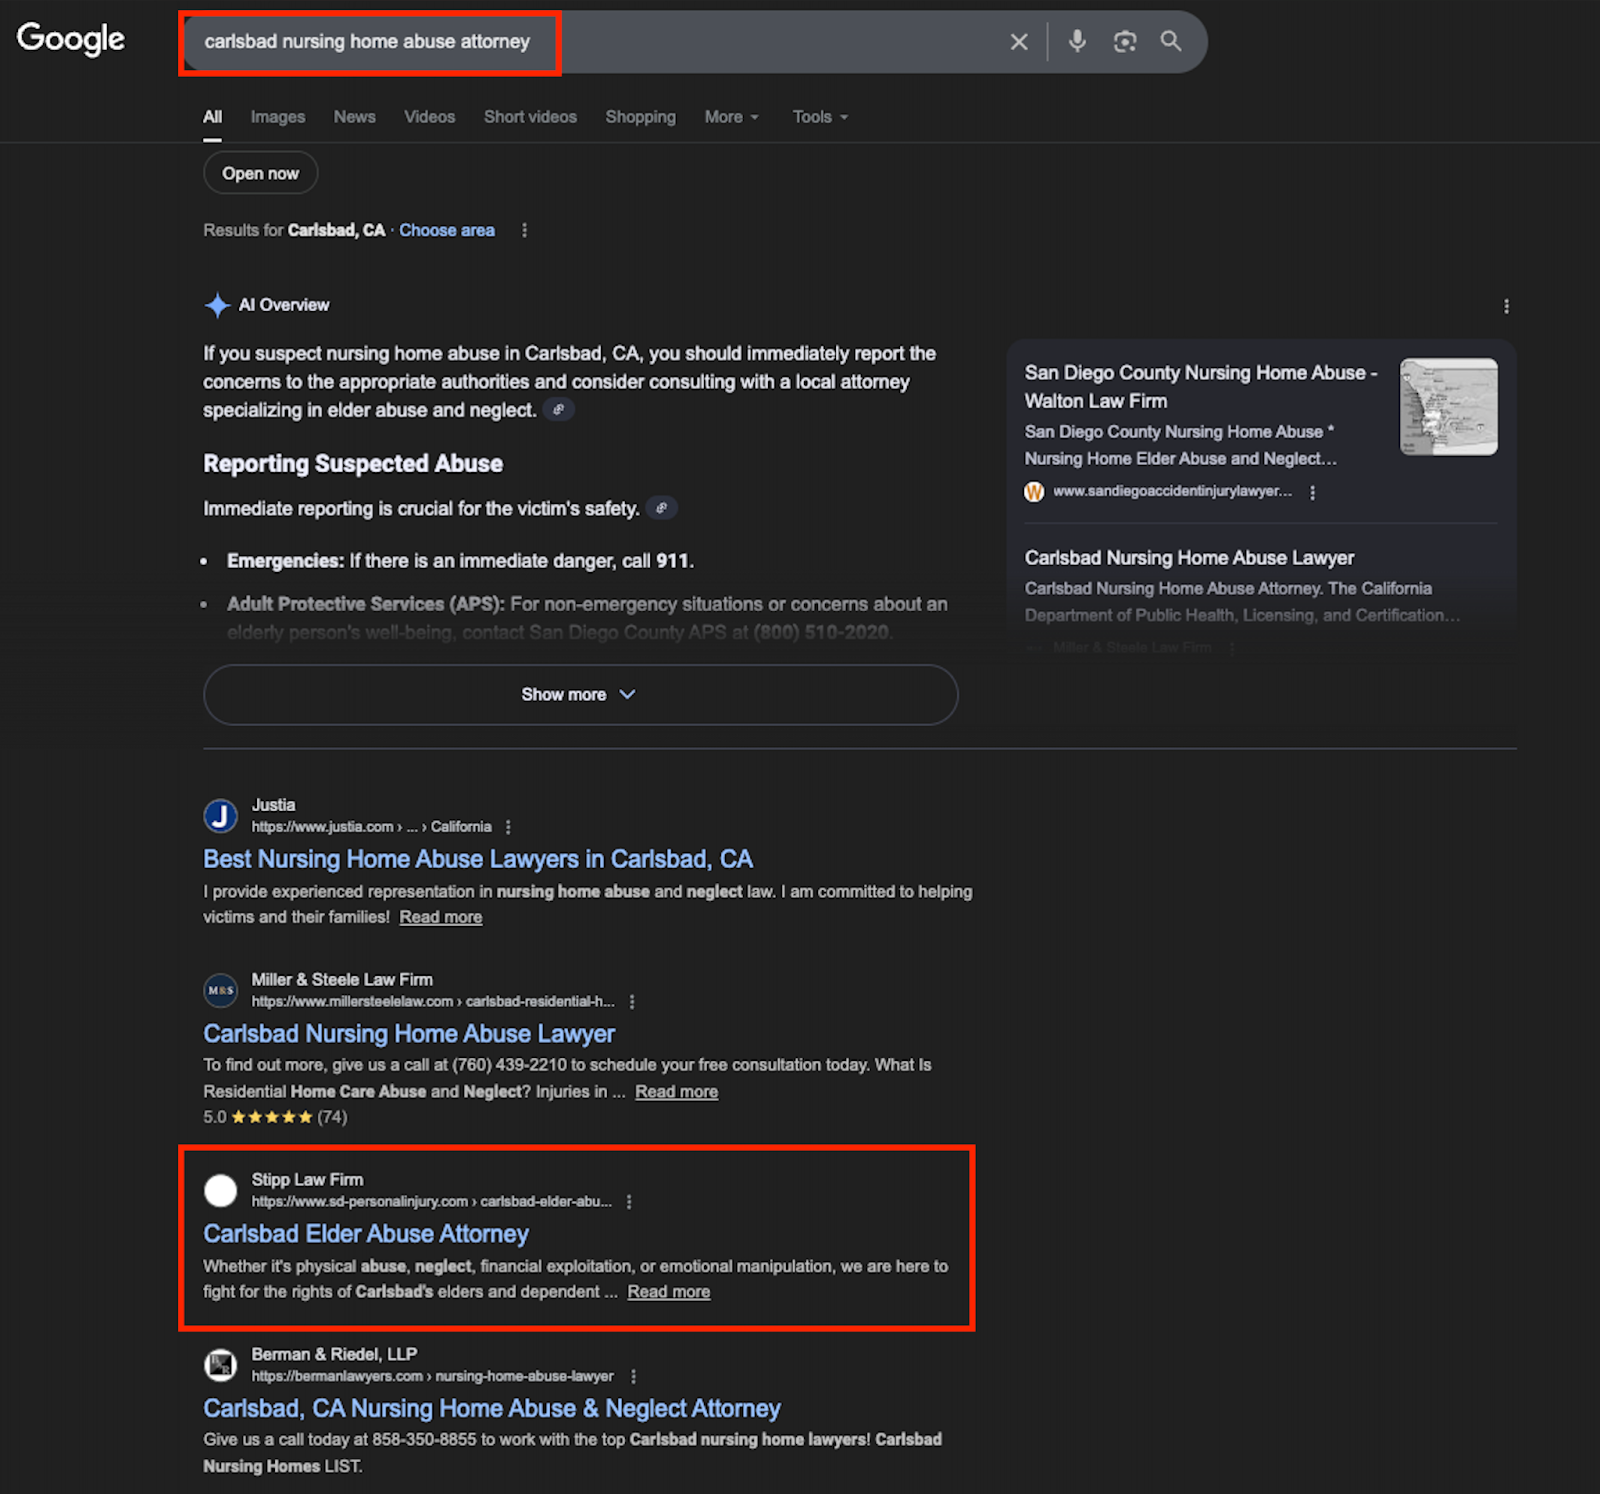The image size is (1600, 1494).
Task: Click the magnifying glass search icon
Action: pos(1171,41)
